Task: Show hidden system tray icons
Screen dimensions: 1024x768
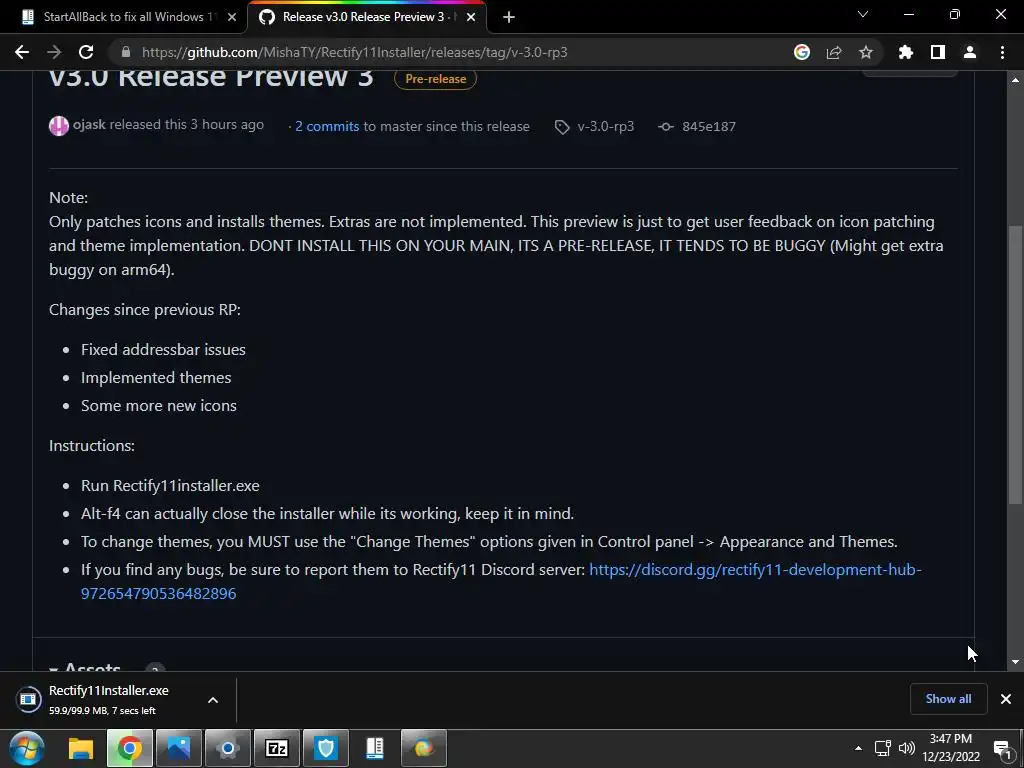Action: 858,748
